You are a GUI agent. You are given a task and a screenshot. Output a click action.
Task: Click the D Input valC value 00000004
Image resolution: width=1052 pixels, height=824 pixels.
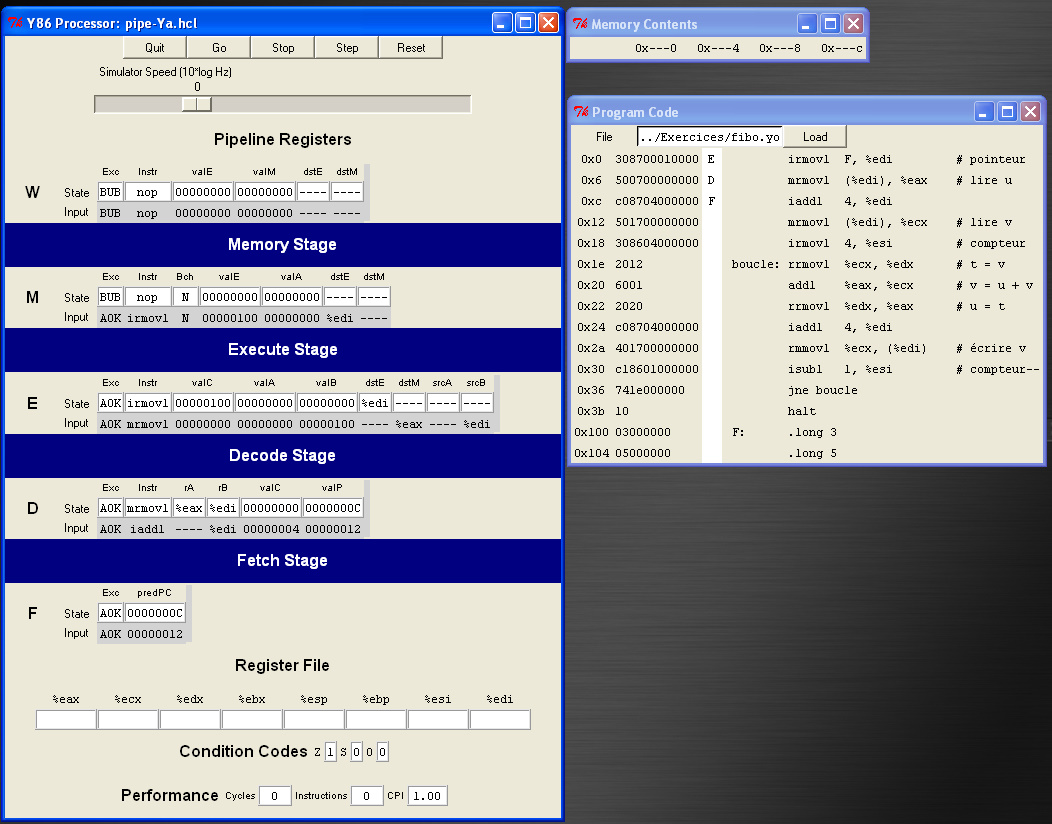pyautogui.click(x=271, y=529)
